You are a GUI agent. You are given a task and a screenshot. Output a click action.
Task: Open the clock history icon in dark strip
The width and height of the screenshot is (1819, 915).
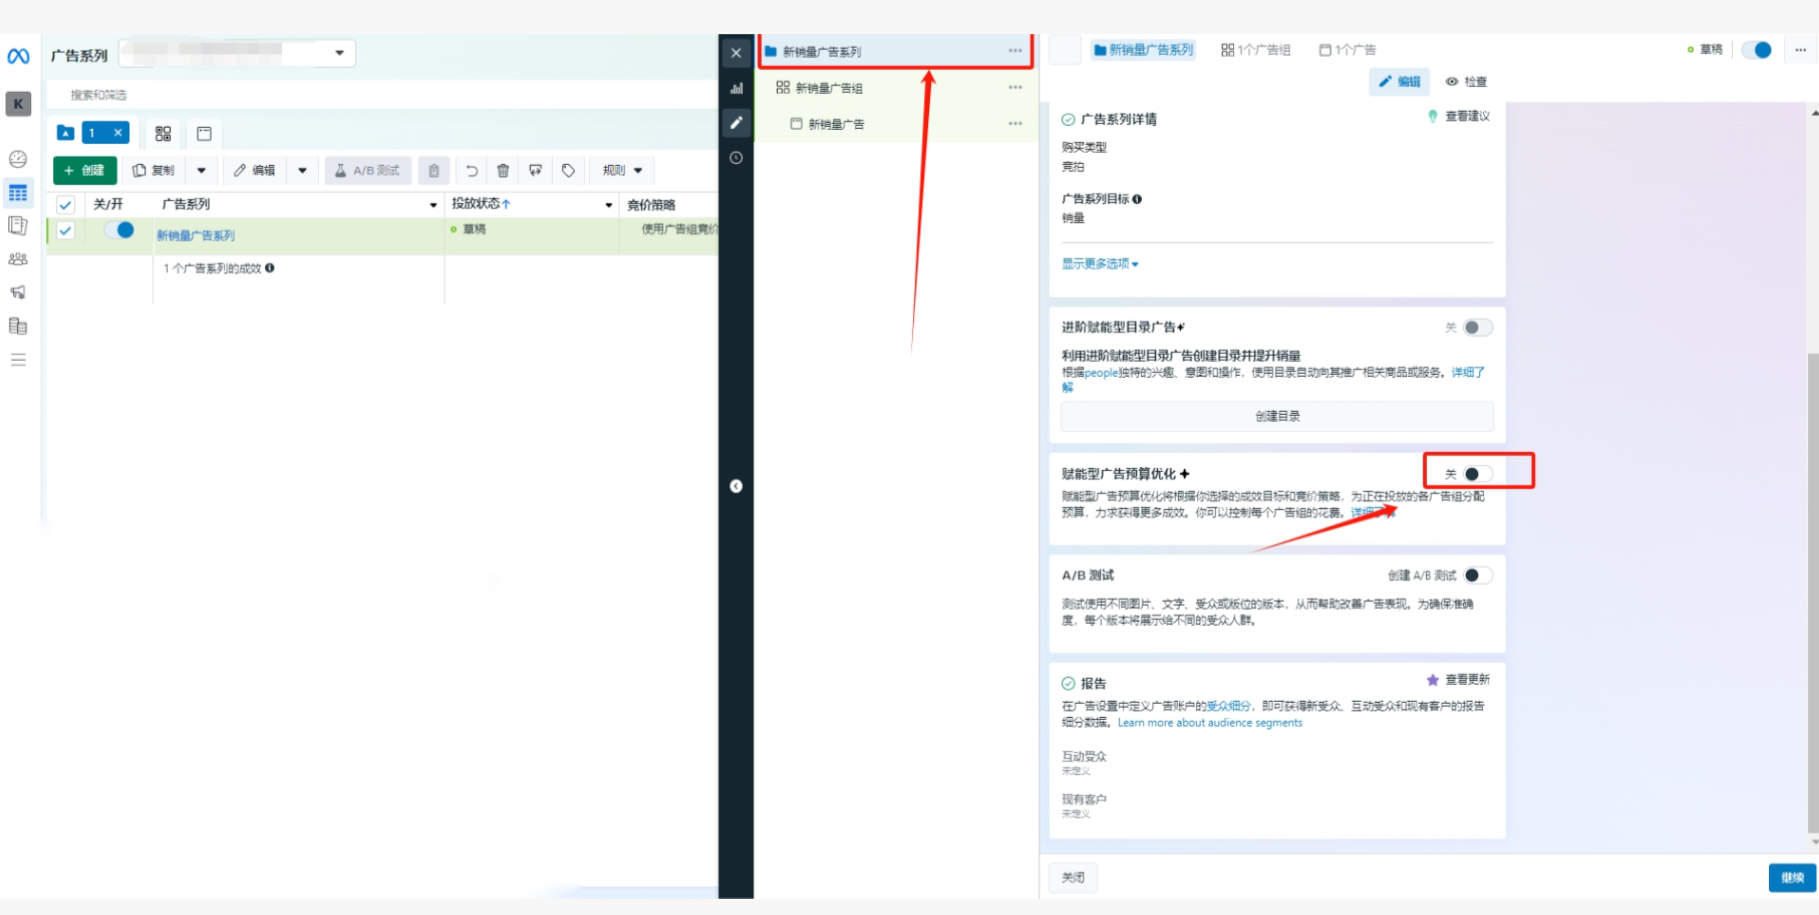736,158
